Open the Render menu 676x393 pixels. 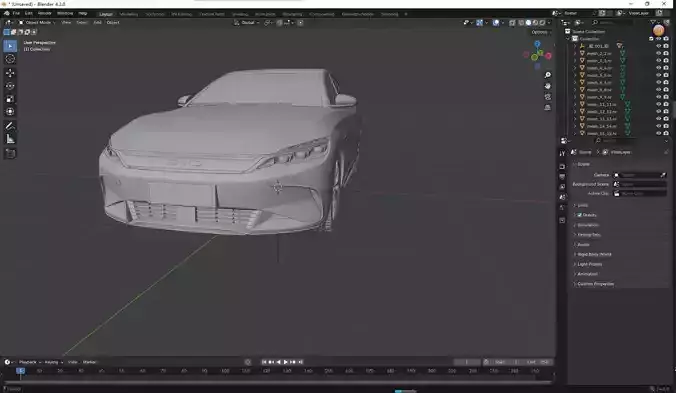tap(44, 13)
